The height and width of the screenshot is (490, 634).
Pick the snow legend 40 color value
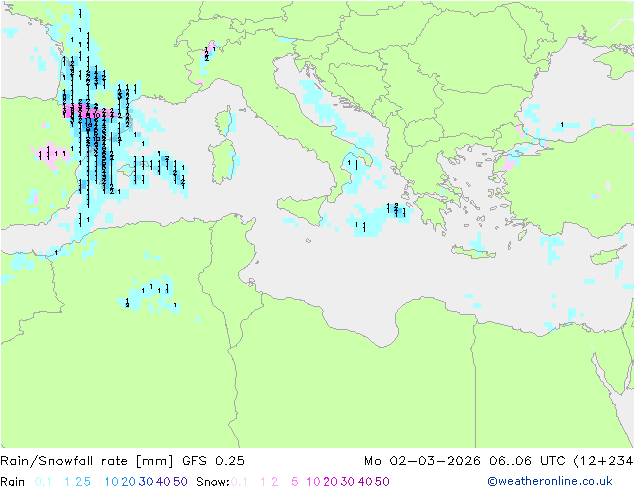point(365,482)
